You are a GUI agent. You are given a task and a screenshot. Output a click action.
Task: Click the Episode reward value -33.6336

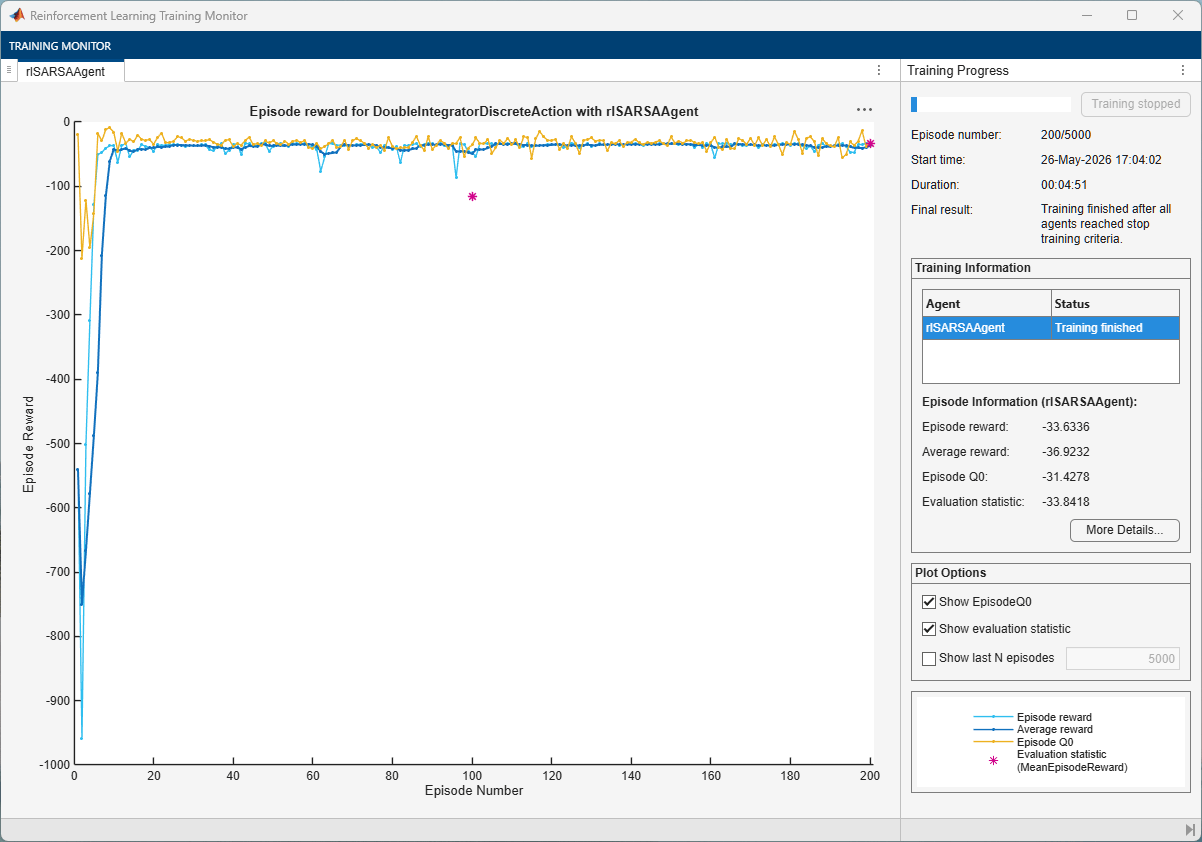[1066, 427]
